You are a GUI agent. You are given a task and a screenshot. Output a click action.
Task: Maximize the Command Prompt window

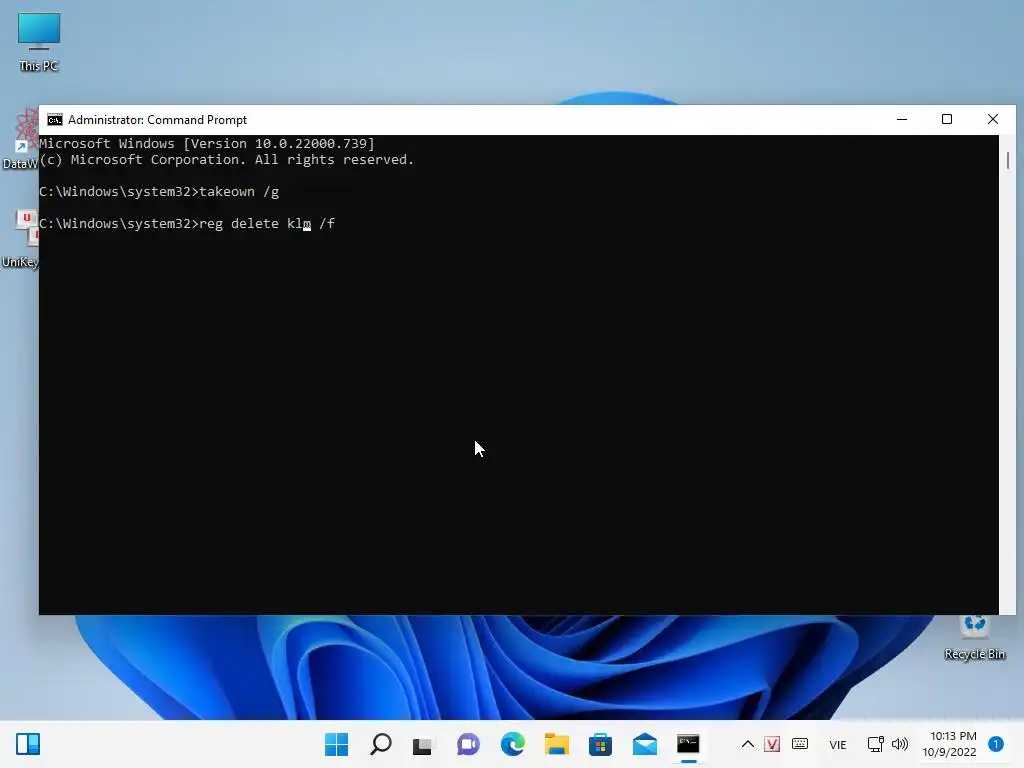[947, 120]
